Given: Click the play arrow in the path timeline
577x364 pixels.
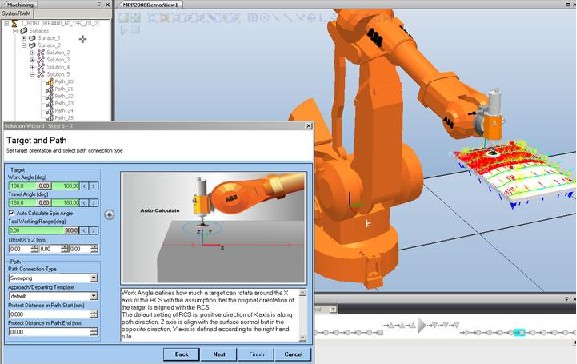Looking at the screenshot, I should 422,325.
